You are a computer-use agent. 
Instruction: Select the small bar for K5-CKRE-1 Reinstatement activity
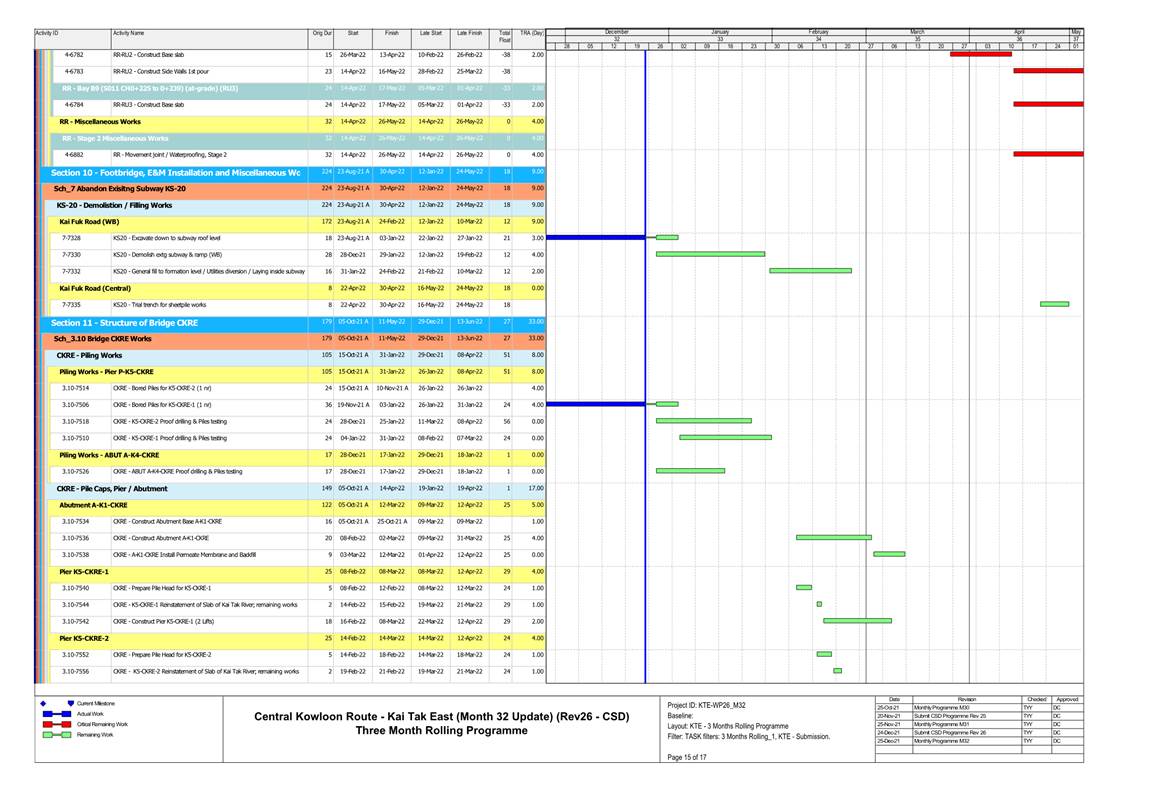point(819,604)
